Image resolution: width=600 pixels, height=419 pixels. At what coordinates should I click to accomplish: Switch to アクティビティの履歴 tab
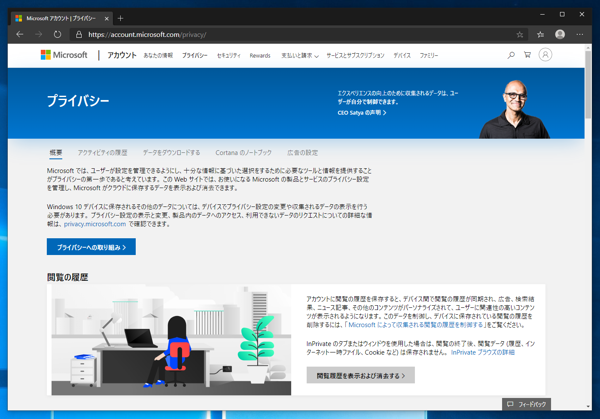103,153
